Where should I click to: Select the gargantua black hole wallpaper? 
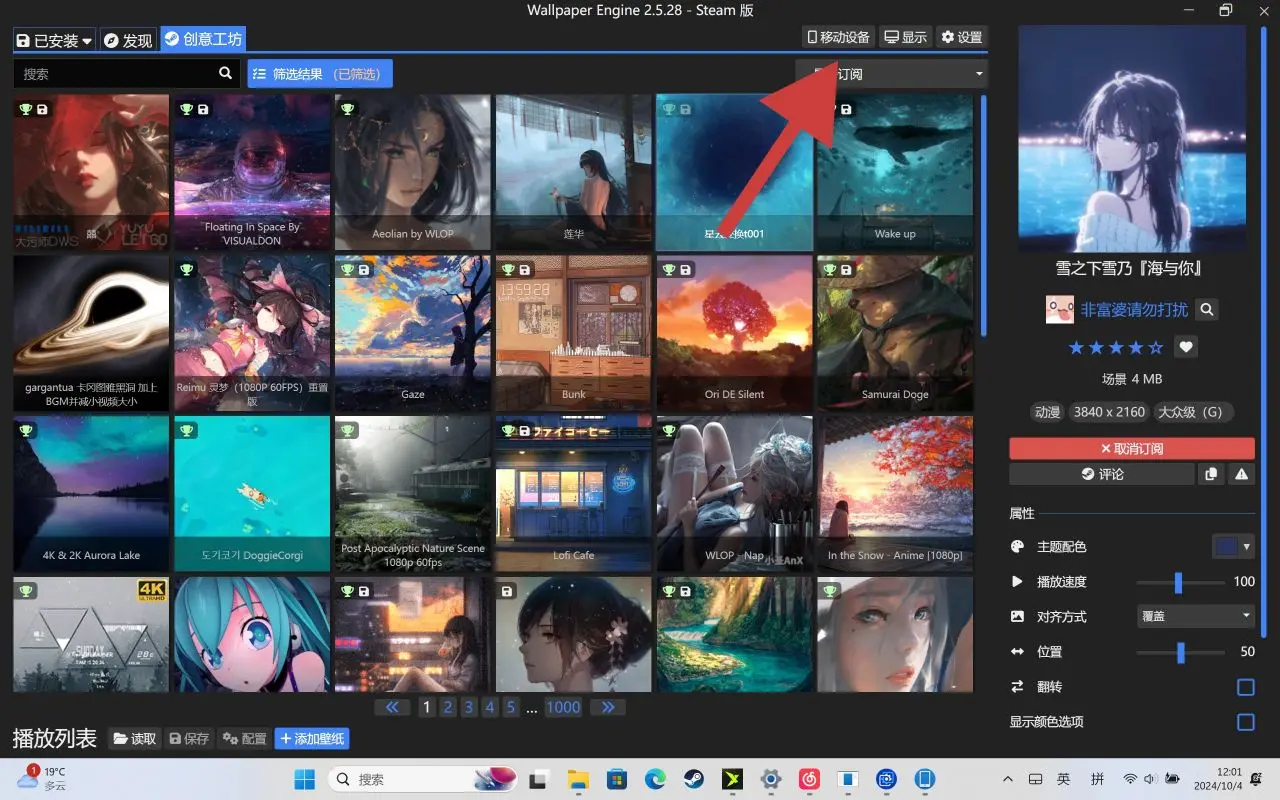coord(91,333)
